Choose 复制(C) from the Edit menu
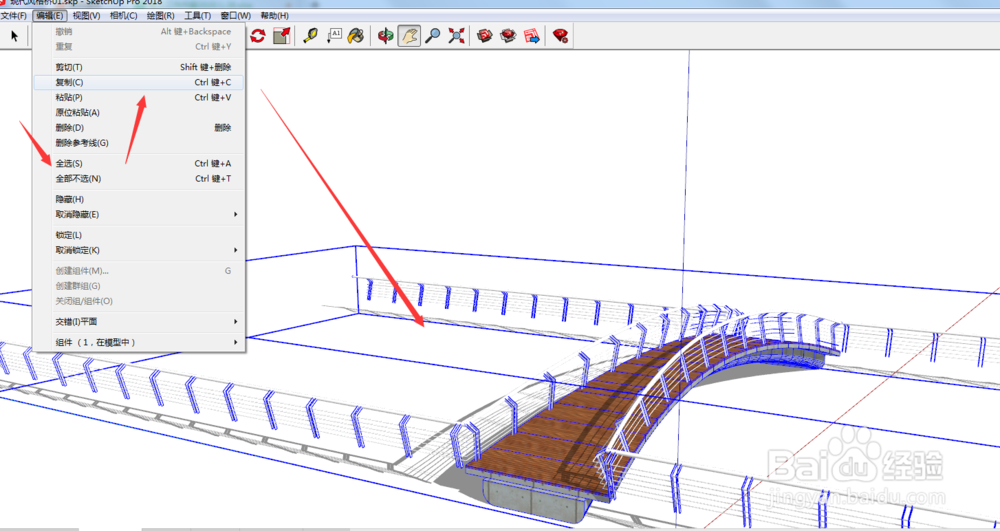The width and height of the screenshot is (1000, 531). pos(139,82)
